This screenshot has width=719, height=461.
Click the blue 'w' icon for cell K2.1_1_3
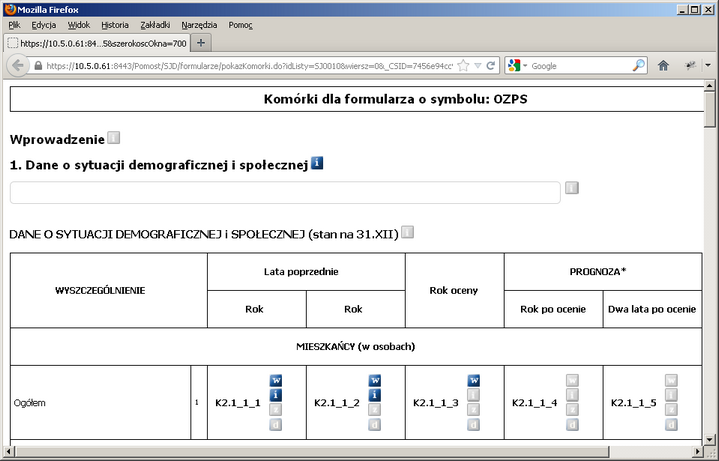pyautogui.click(x=474, y=381)
